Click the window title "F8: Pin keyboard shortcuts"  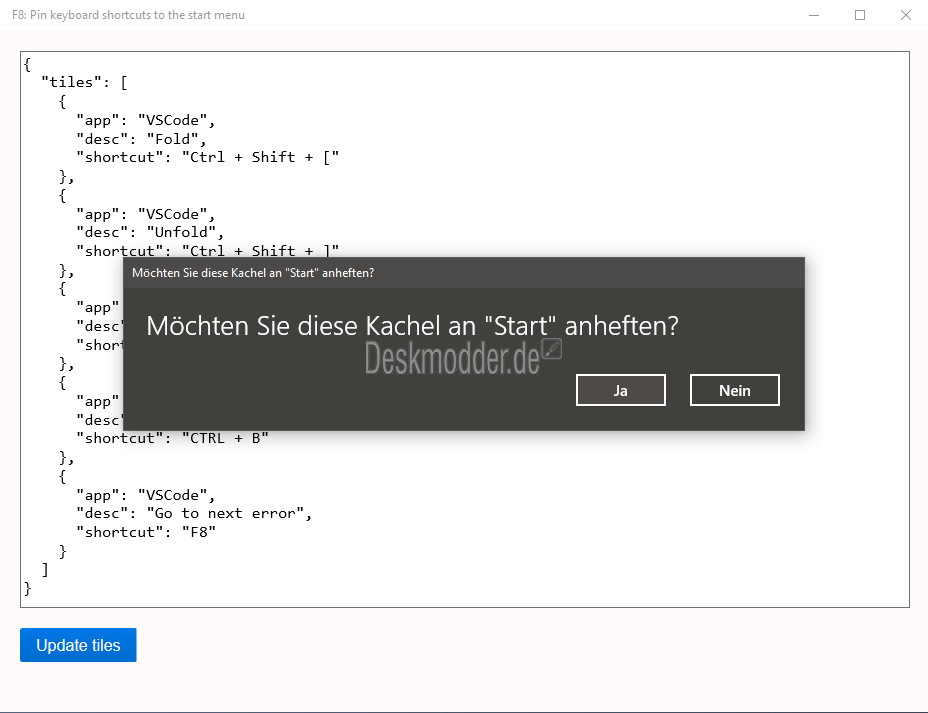(128, 15)
